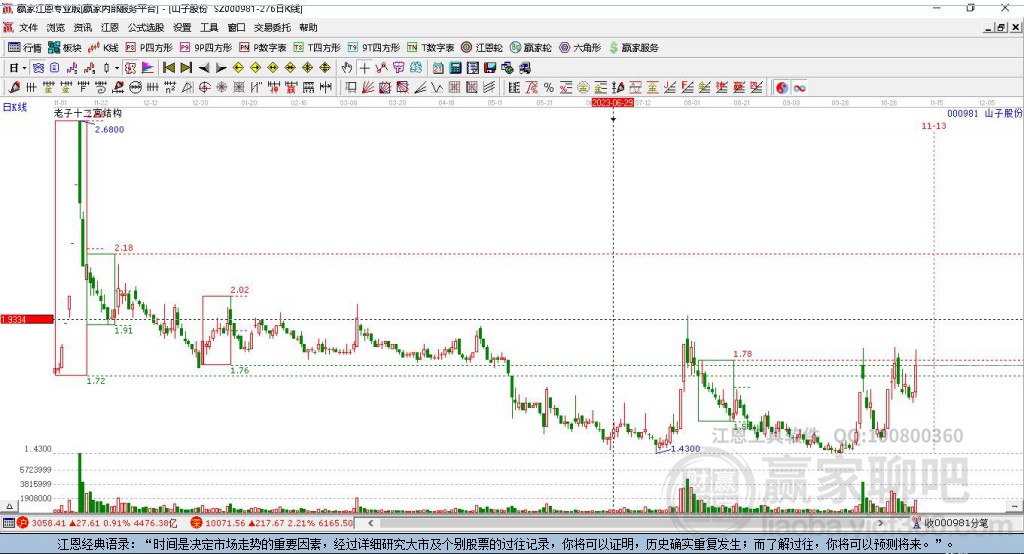Select the red crosshair circle tool

(x=204, y=88)
